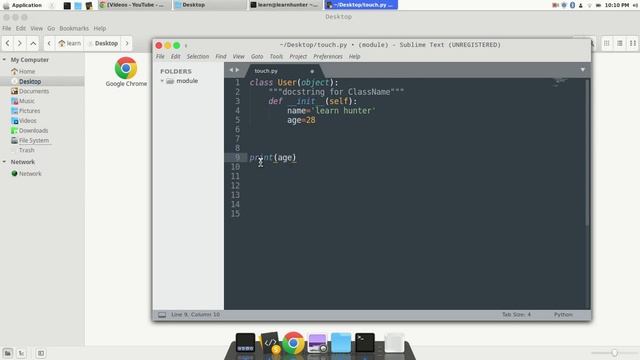
Task: Click Sublime sidebar toggle icon in status bar
Action: coord(162,315)
